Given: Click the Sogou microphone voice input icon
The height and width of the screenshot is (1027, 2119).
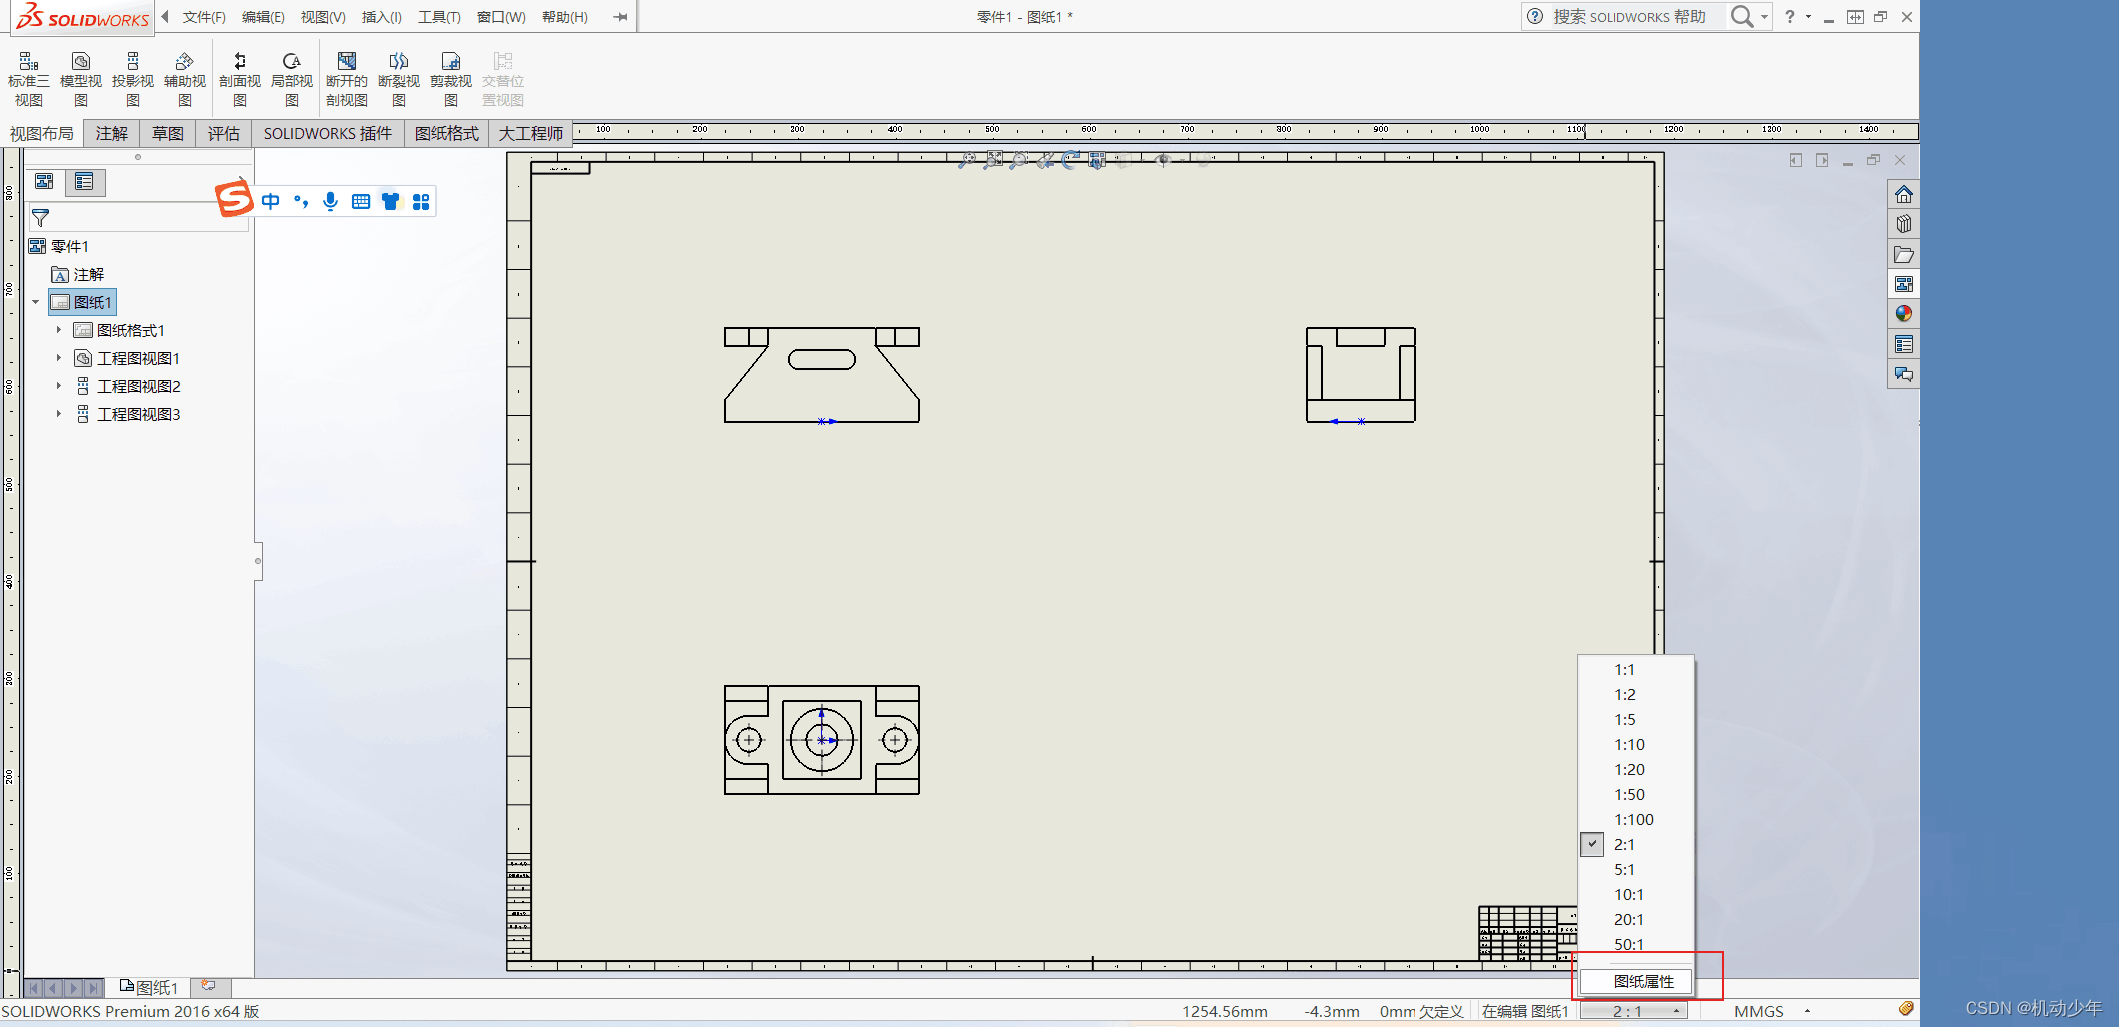Looking at the screenshot, I should (331, 201).
